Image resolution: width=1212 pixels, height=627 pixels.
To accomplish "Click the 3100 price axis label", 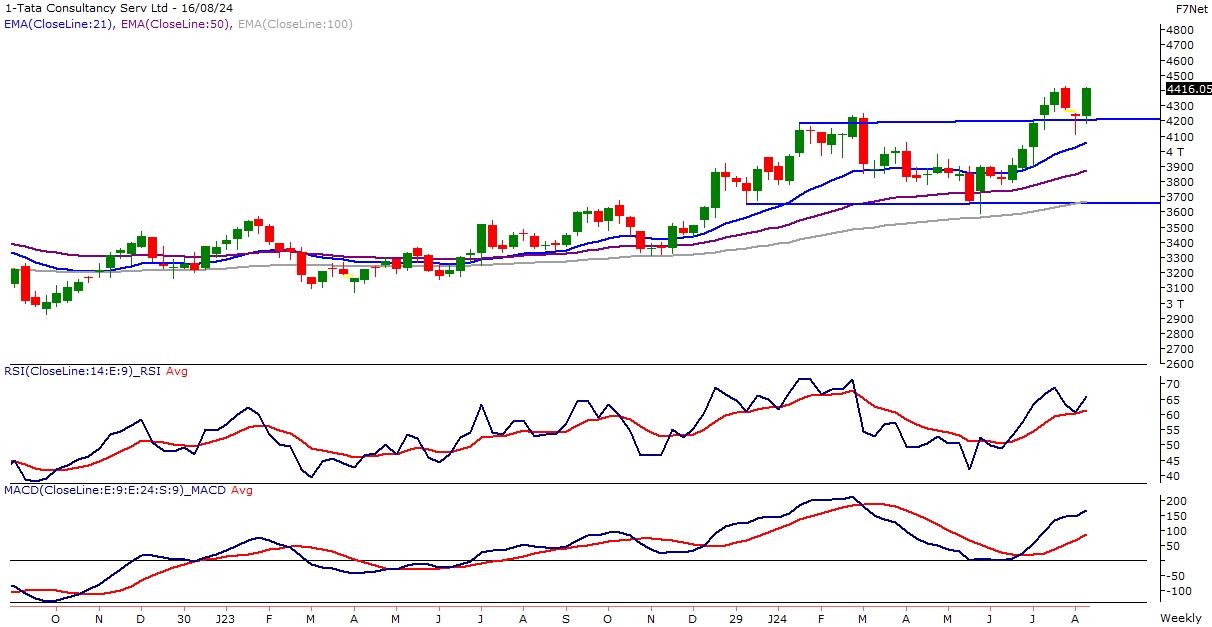I will tap(1179, 288).
